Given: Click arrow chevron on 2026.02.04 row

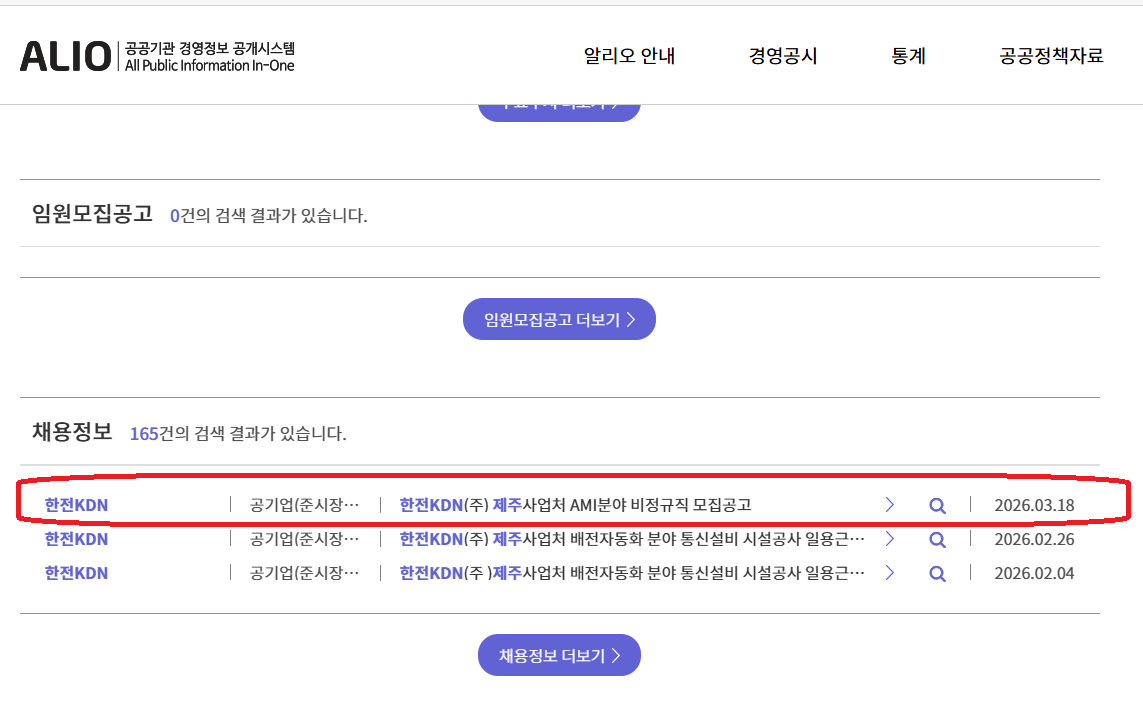Looking at the screenshot, I should (889, 573).
